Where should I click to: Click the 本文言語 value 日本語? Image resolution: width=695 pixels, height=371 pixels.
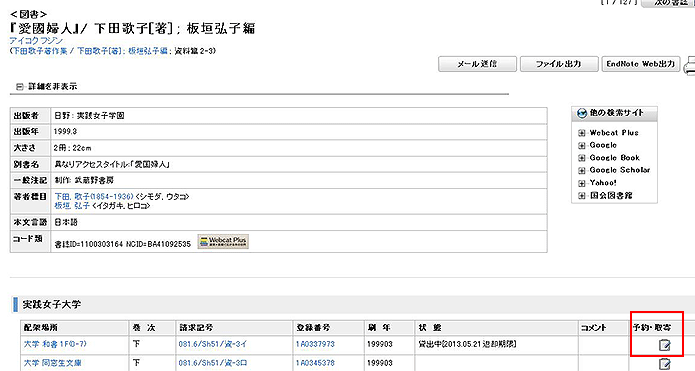tap(66, 222)
